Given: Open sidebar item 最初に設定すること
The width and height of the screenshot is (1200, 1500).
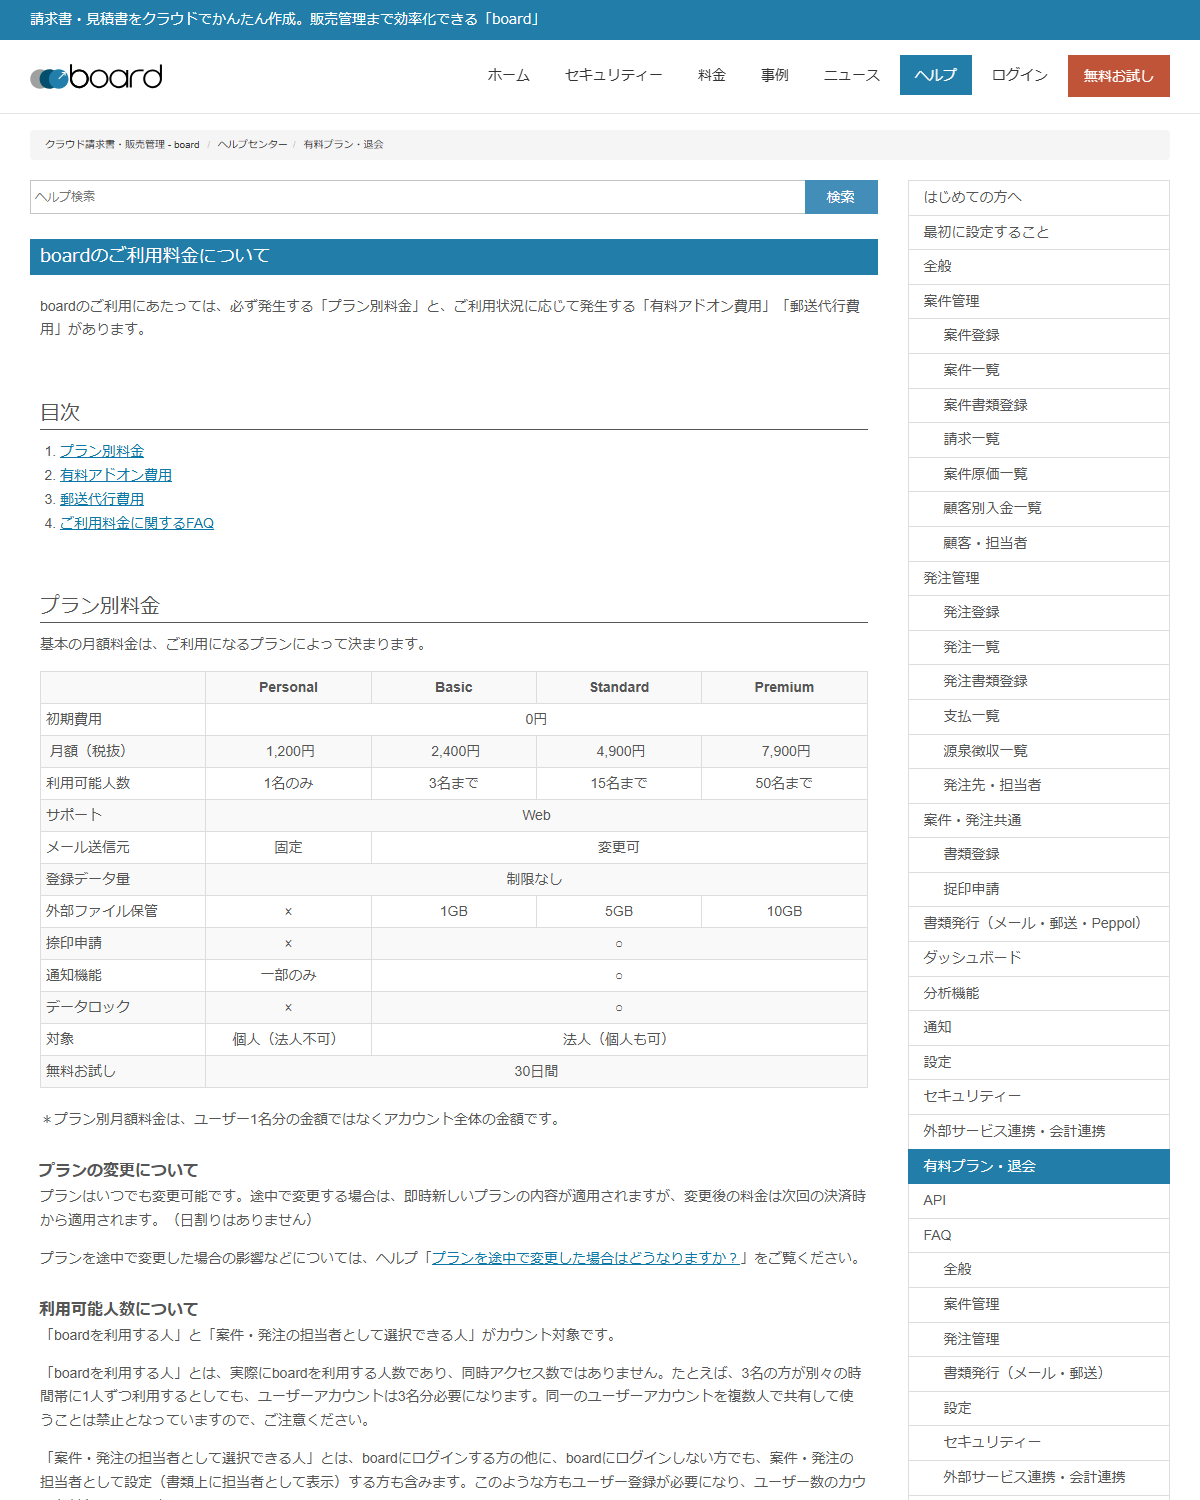Looking at the screenshot, I should (1038, 232).
